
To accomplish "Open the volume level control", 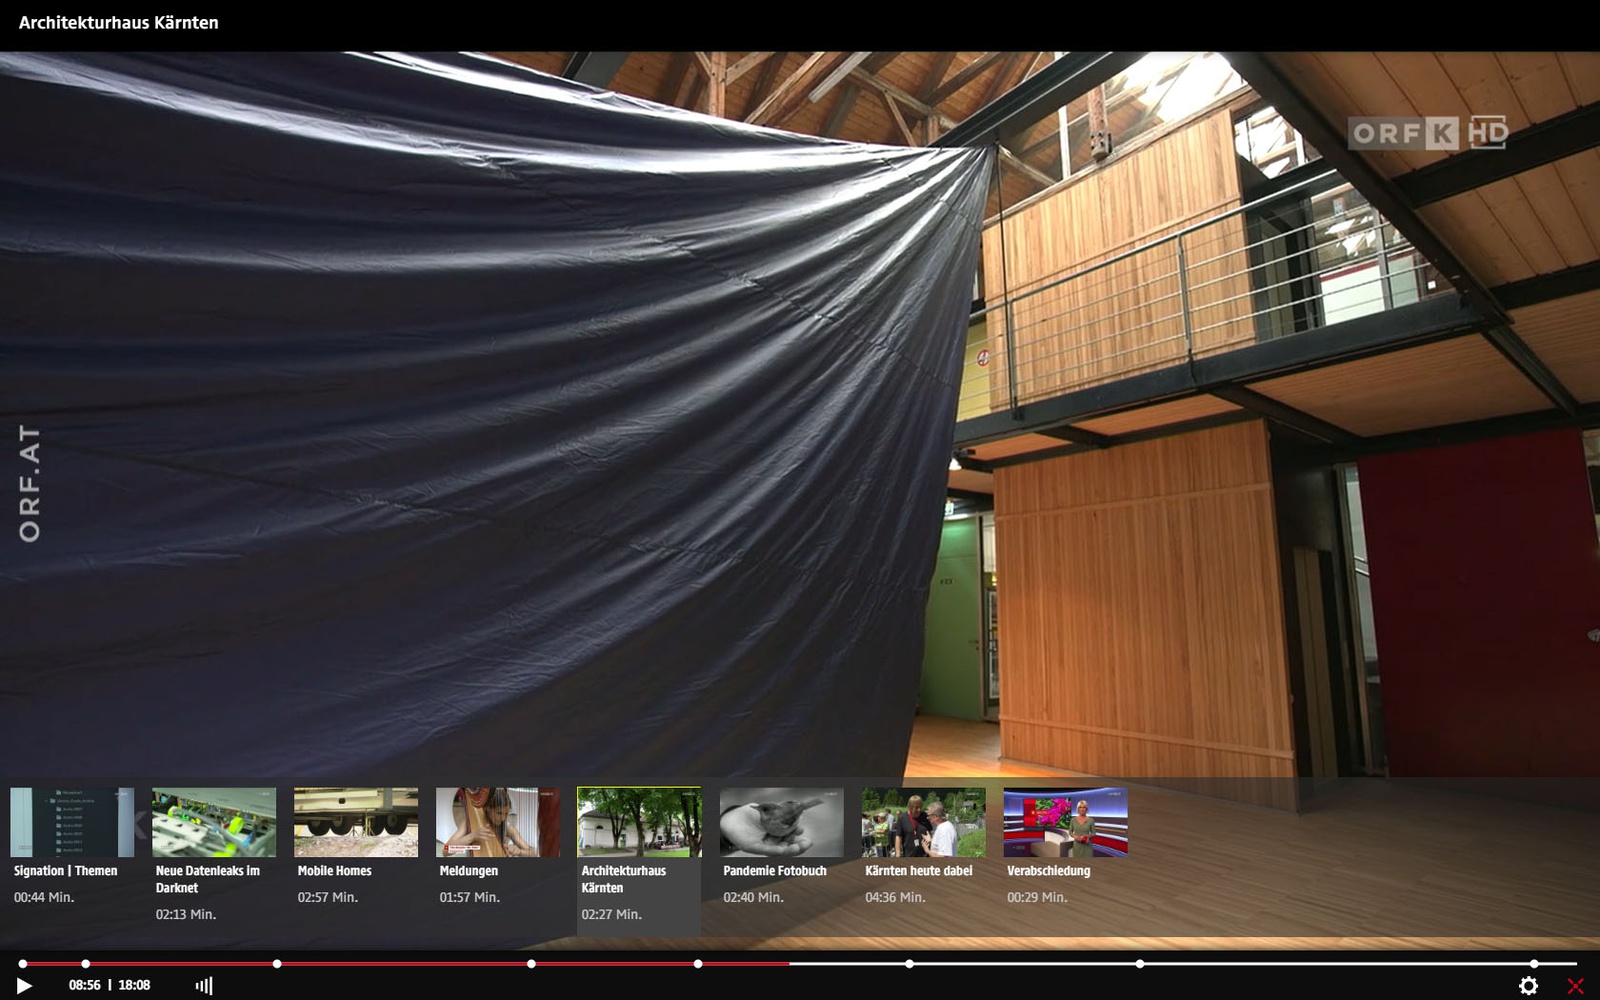I will pyautogui.click(x=204, y=986).
